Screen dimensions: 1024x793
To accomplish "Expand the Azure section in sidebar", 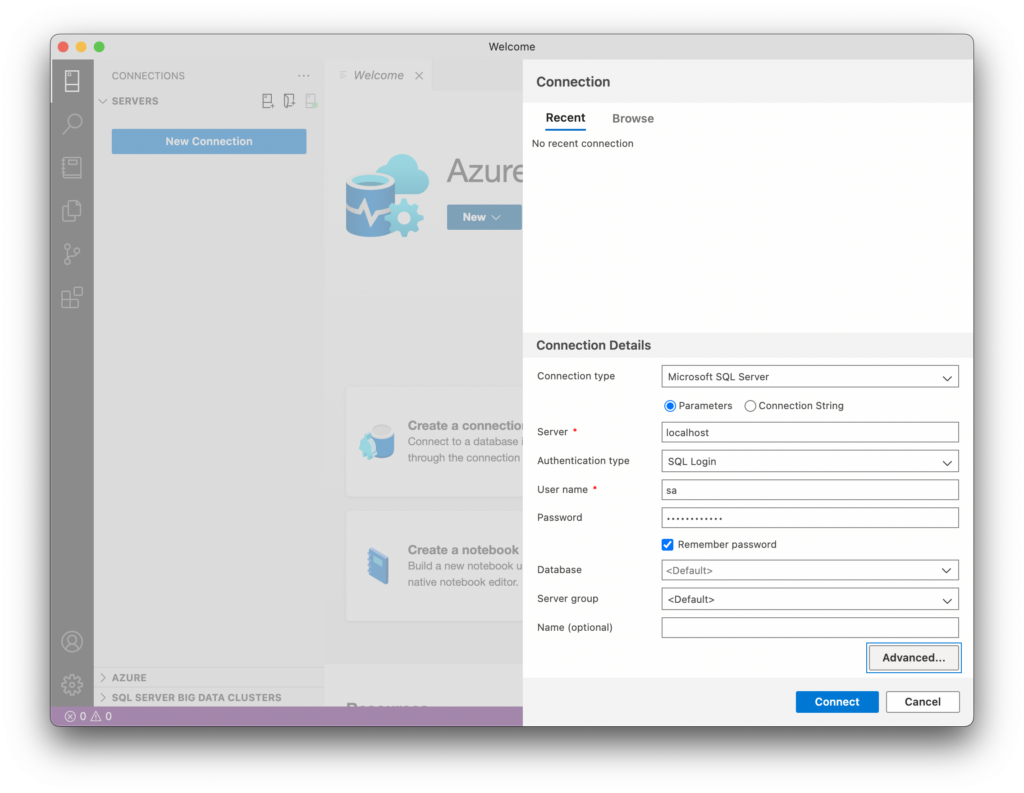I will pos(129,678).
